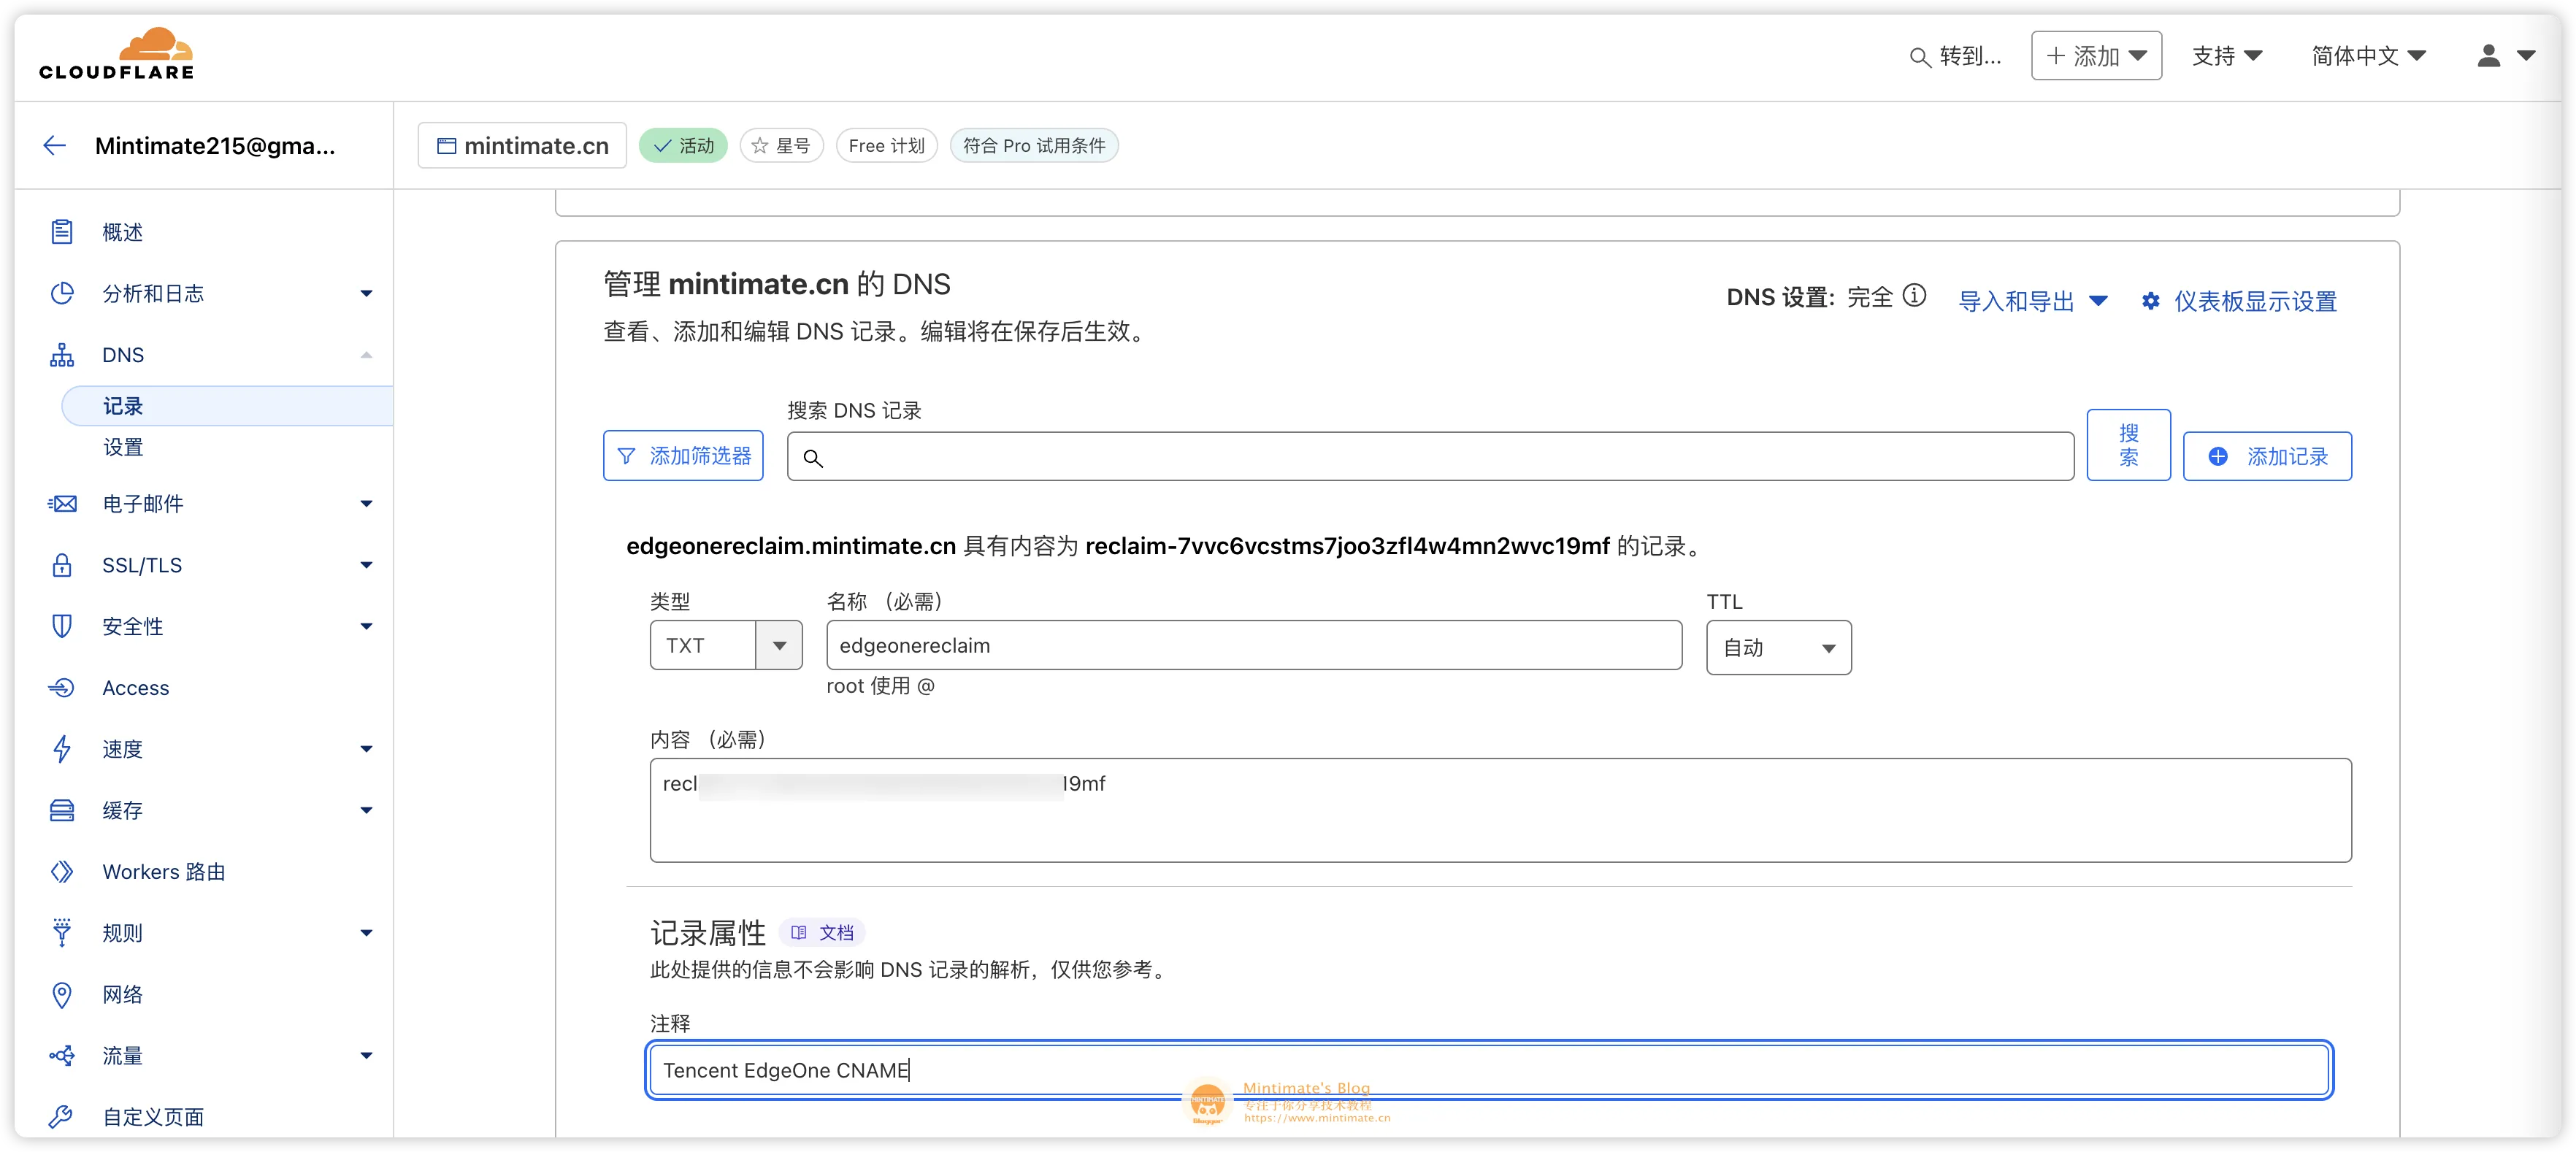This screenshot has height=1152, width=2576.
Task: Click the Workers 路由 diamond icon
Action: point(62,871)
